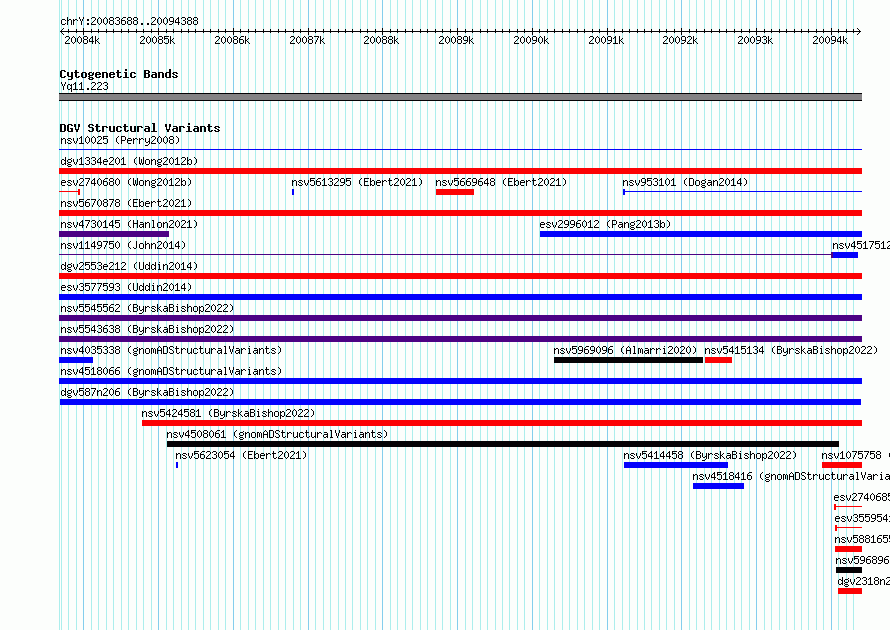Select the nsv5670878 long red bar

pyautogui.click(x=460, y=213)
